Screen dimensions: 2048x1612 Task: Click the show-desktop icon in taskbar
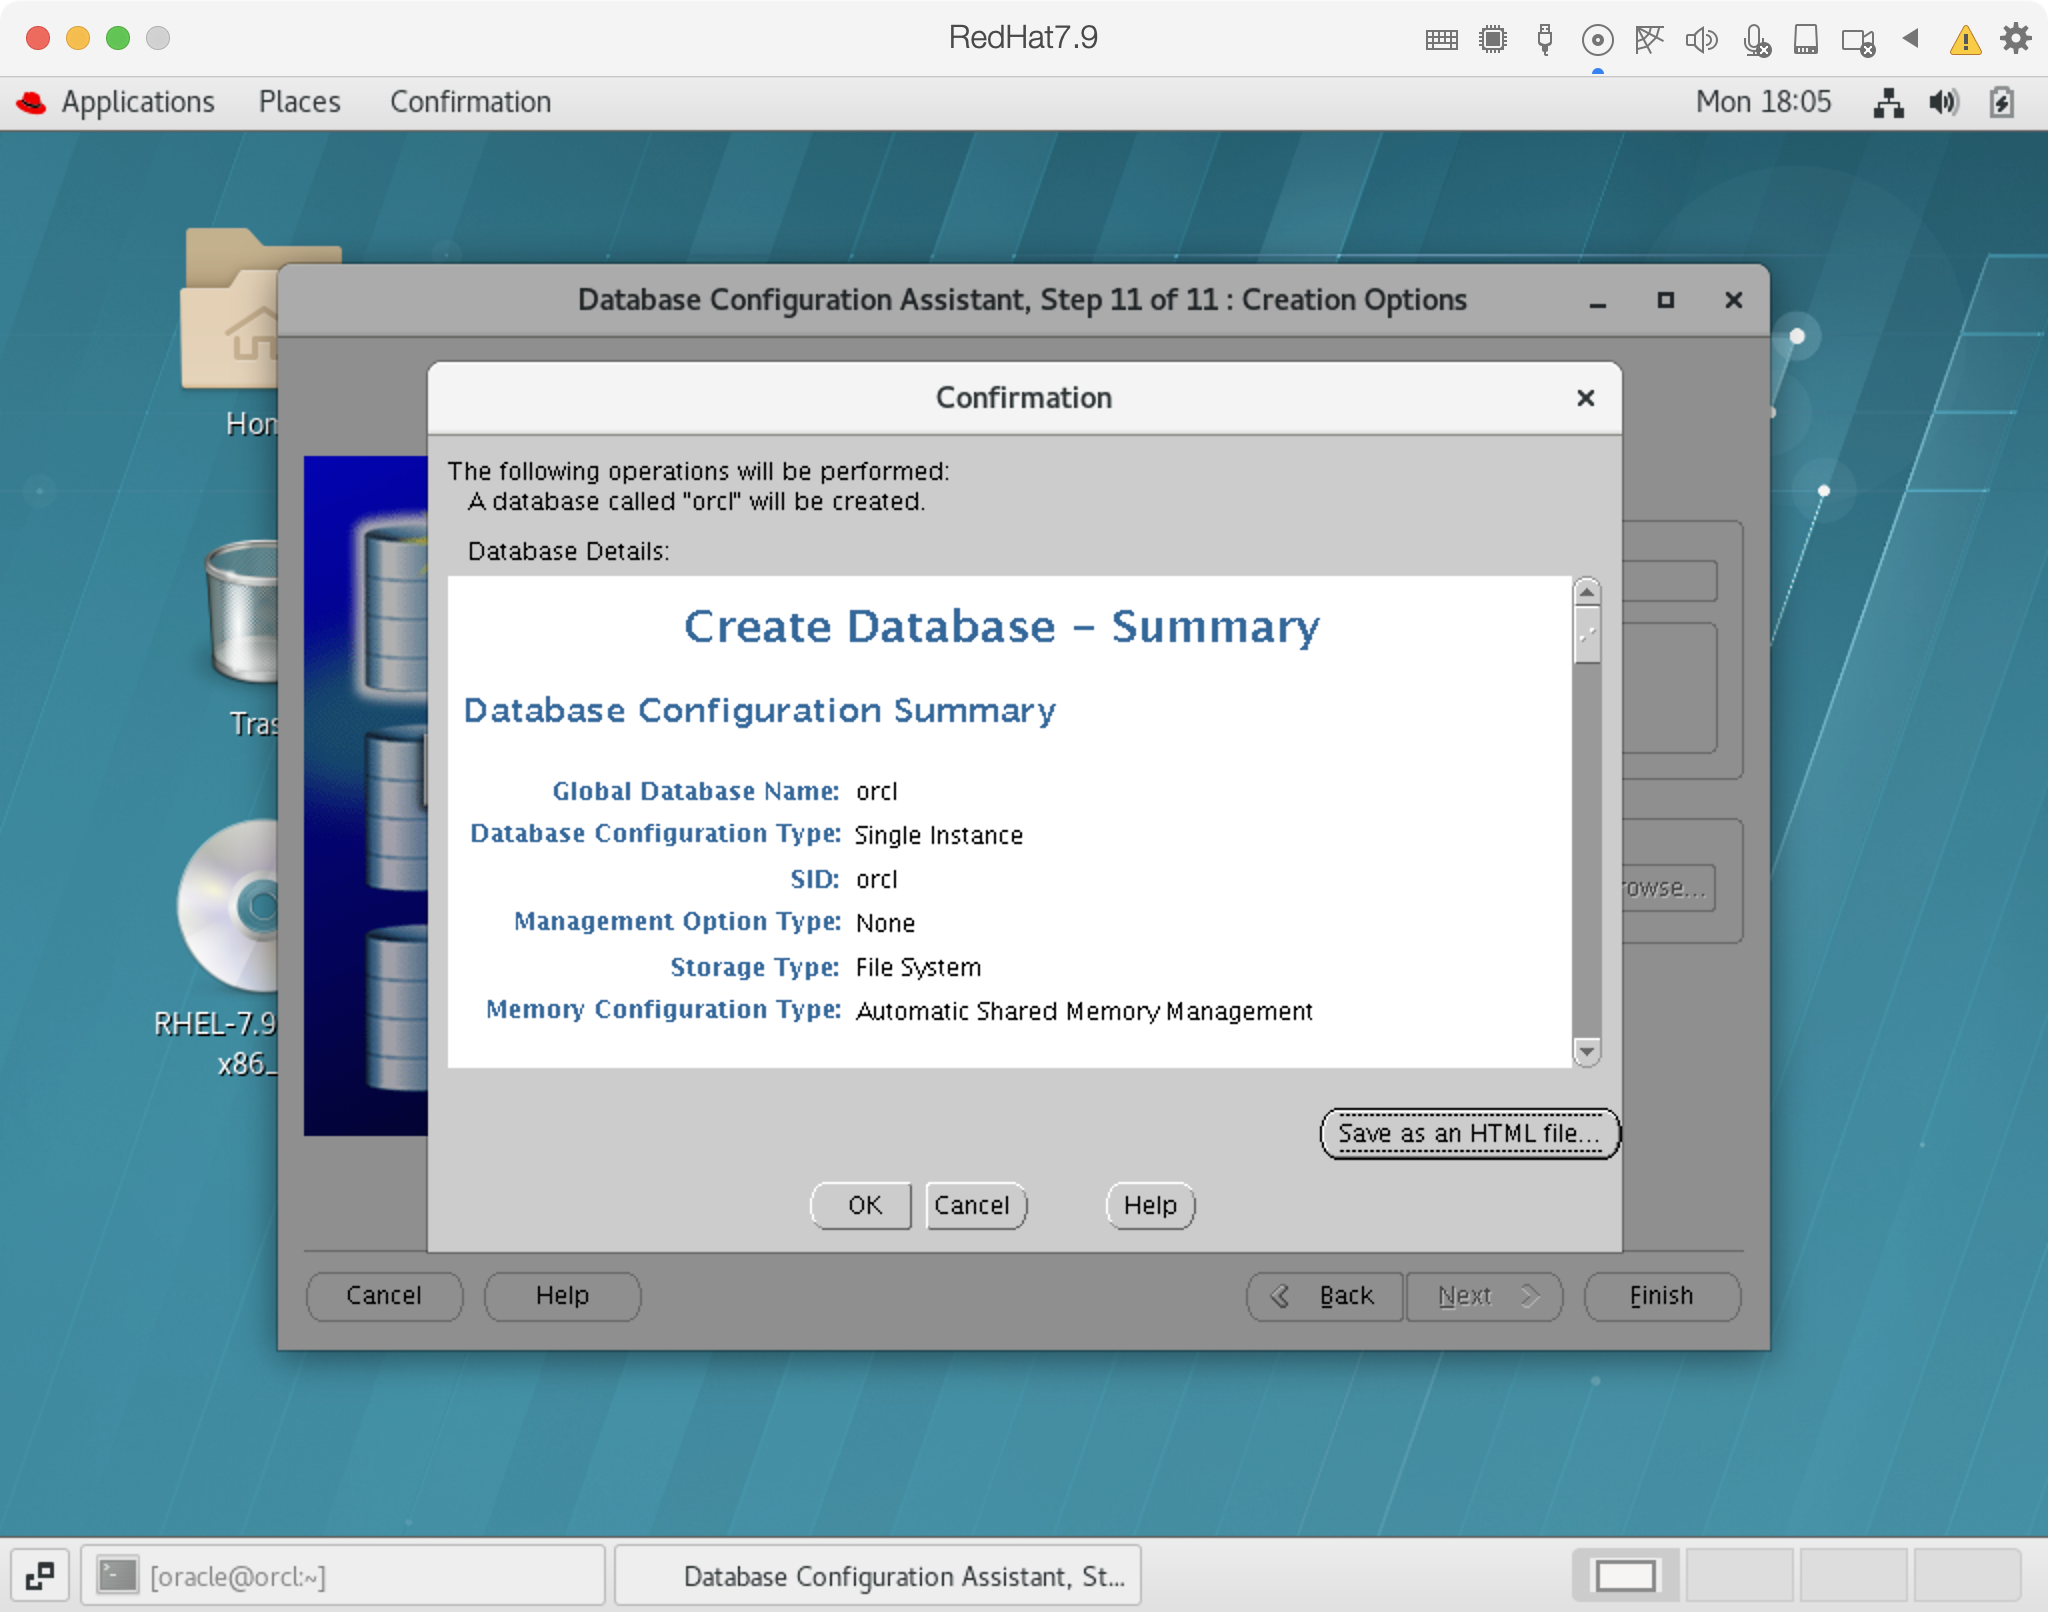[x=40, y=1577]
